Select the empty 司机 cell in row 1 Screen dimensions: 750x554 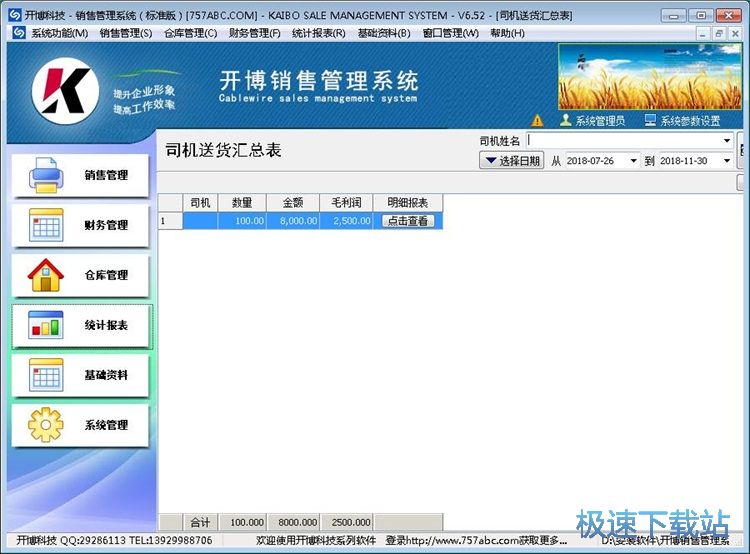click(200, 221)
